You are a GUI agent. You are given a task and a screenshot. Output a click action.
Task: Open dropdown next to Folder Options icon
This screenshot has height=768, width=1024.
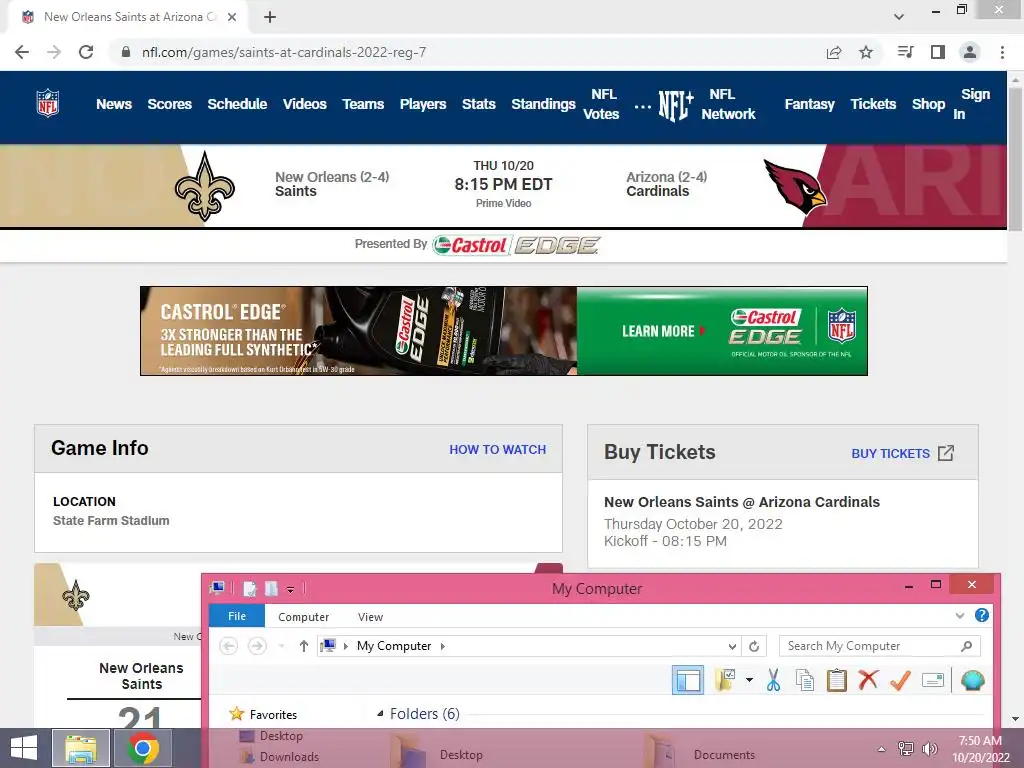point(749,680)
